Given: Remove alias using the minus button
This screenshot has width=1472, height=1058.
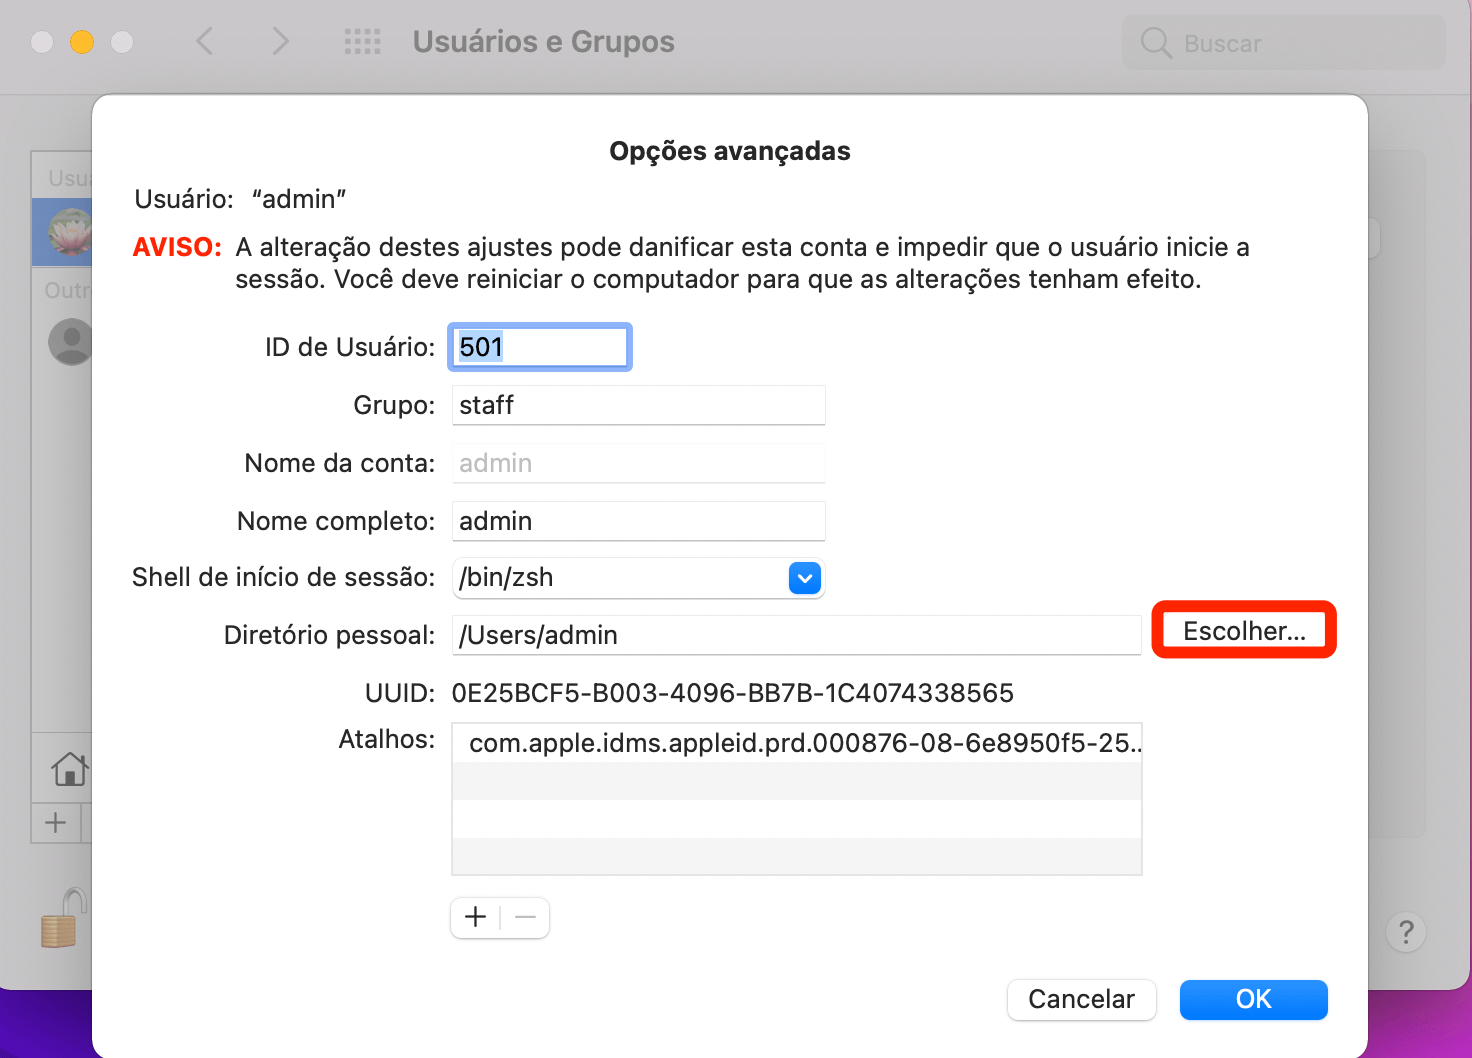Looking at the screenshot, I should [x=526, y=917].
